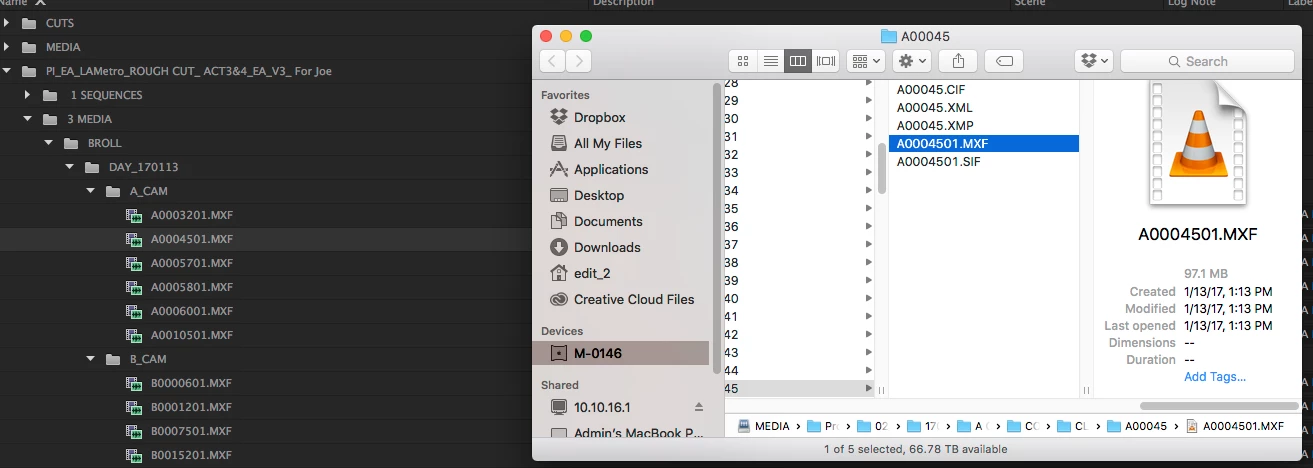Switch Finder to column view

pos(797,61)
